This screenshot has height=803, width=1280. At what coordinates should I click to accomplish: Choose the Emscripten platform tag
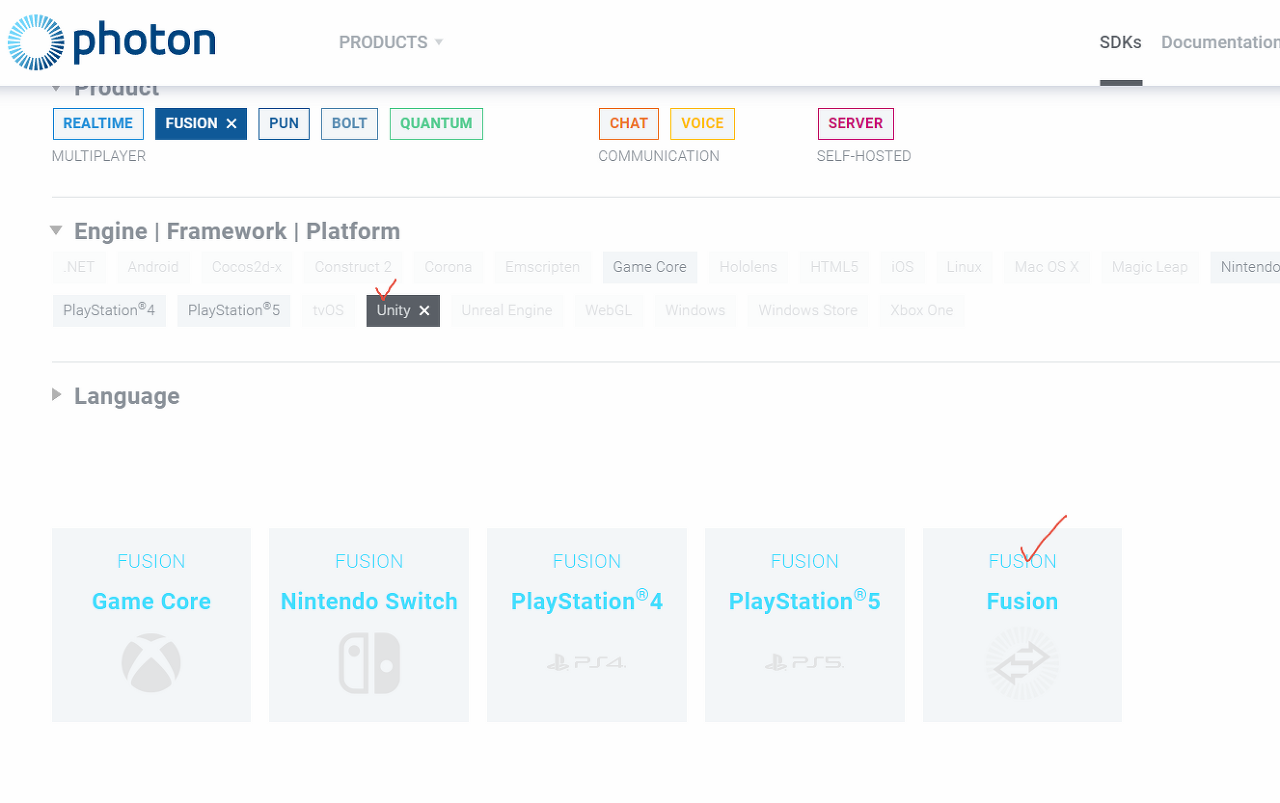click(542, 267)
